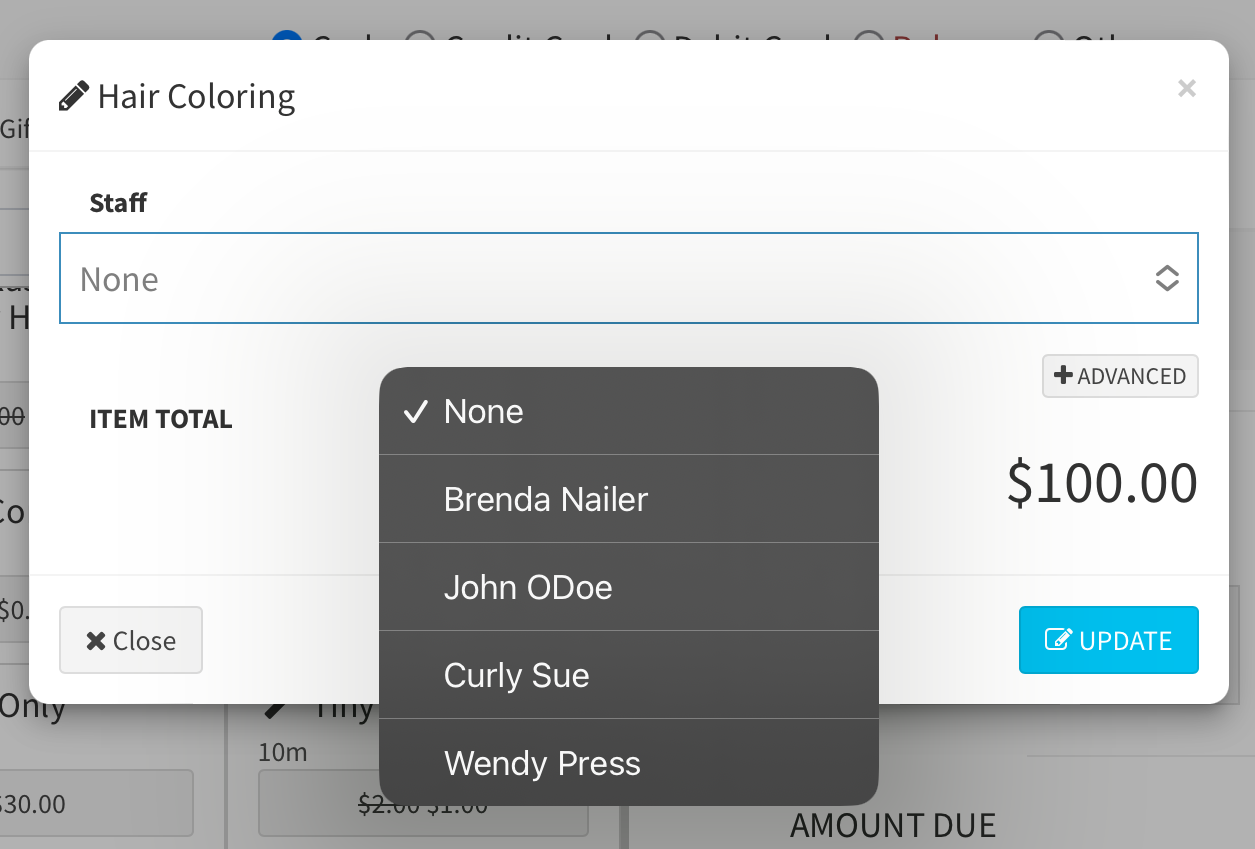
Task: Select the Credit Card radio button
Action: tap(419, 41)
